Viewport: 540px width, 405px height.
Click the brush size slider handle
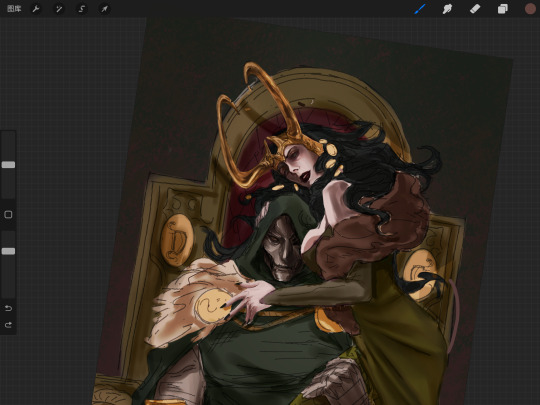click(x=8, y=165)
